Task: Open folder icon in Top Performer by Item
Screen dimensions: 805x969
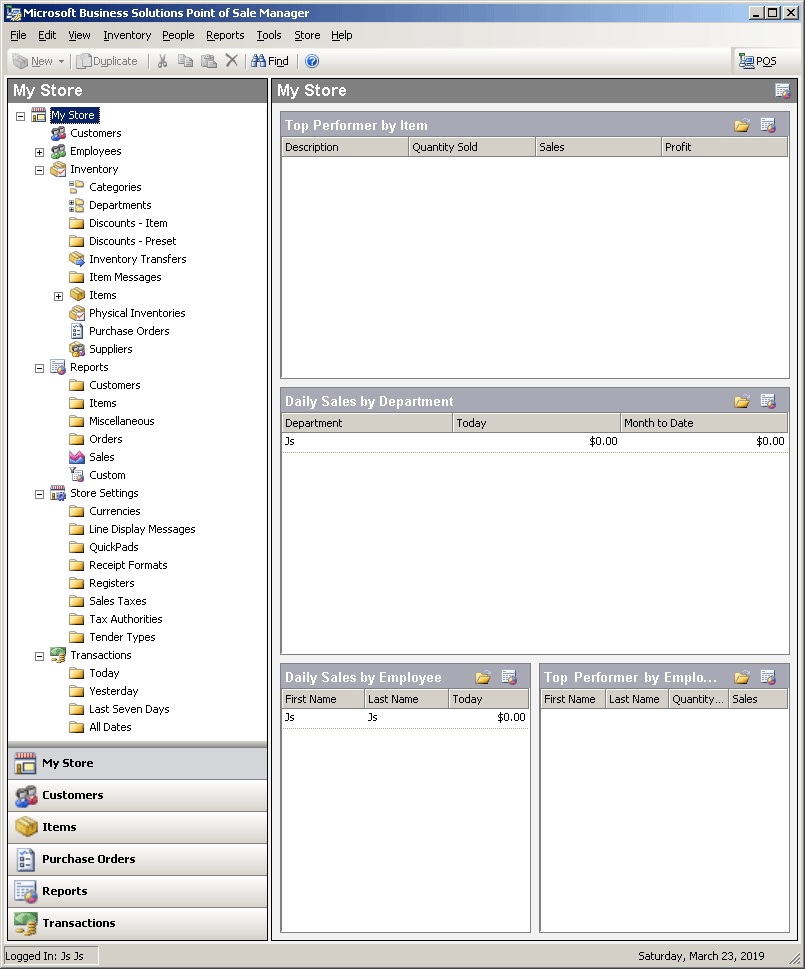Action: 742,125
